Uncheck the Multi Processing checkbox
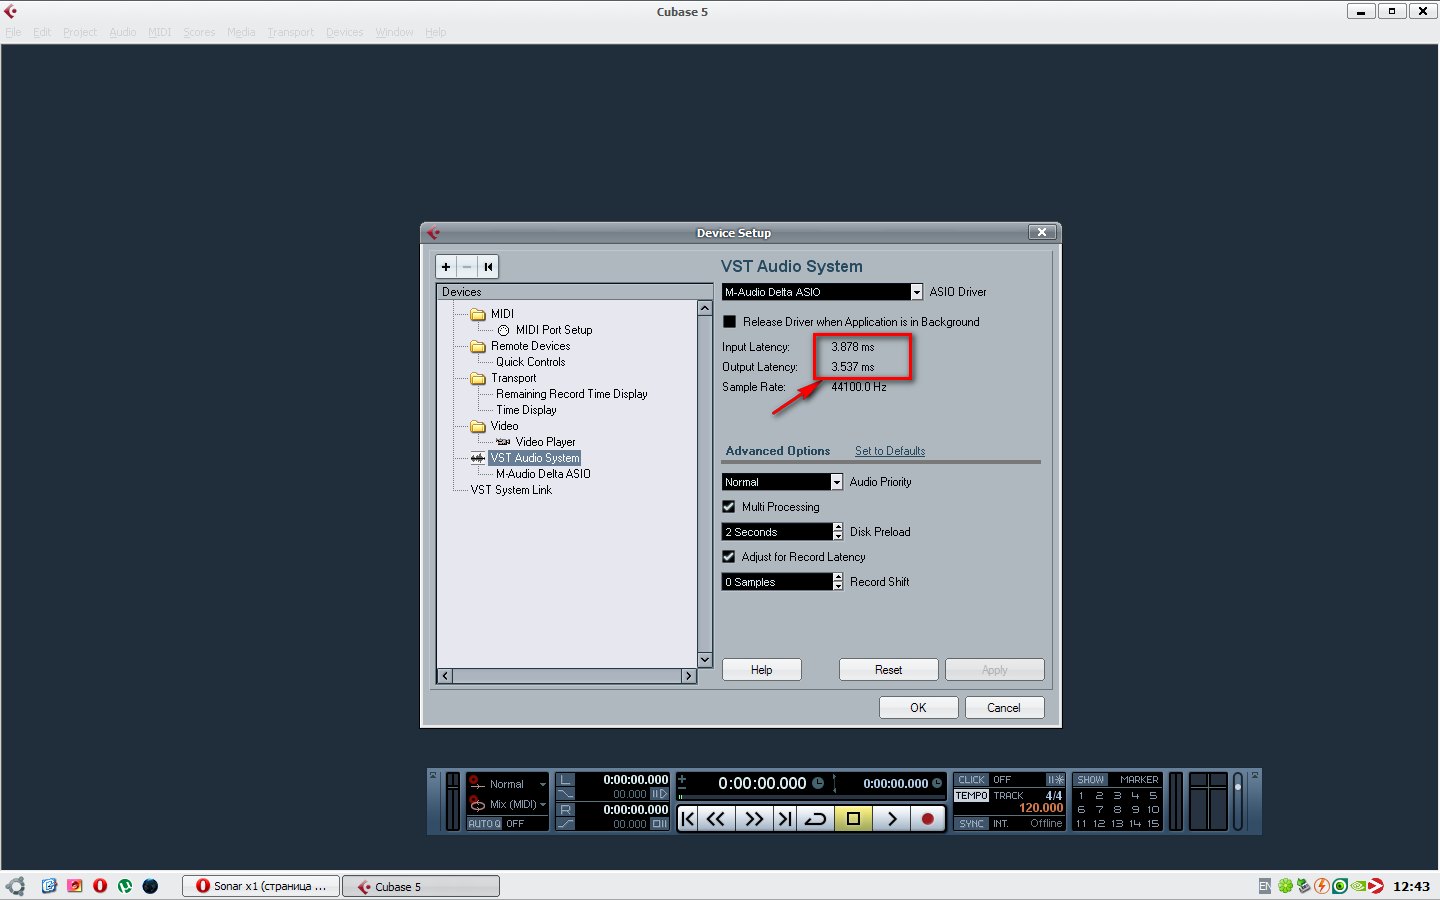1440x900 pixels. coord(729,507)
